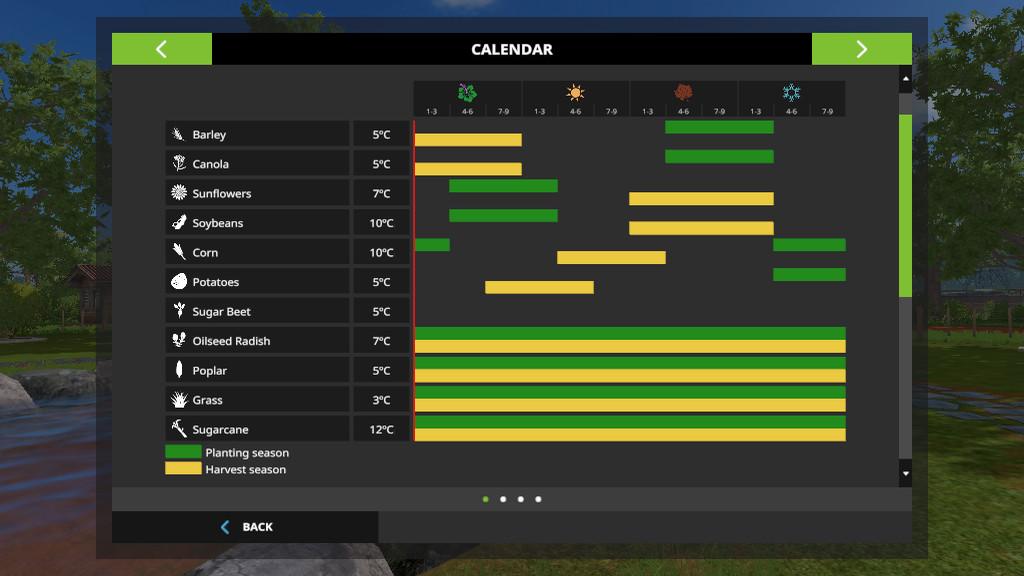1024x576 pixels.
Task: Click the spring season flower icon
Action: pos(467,93)
